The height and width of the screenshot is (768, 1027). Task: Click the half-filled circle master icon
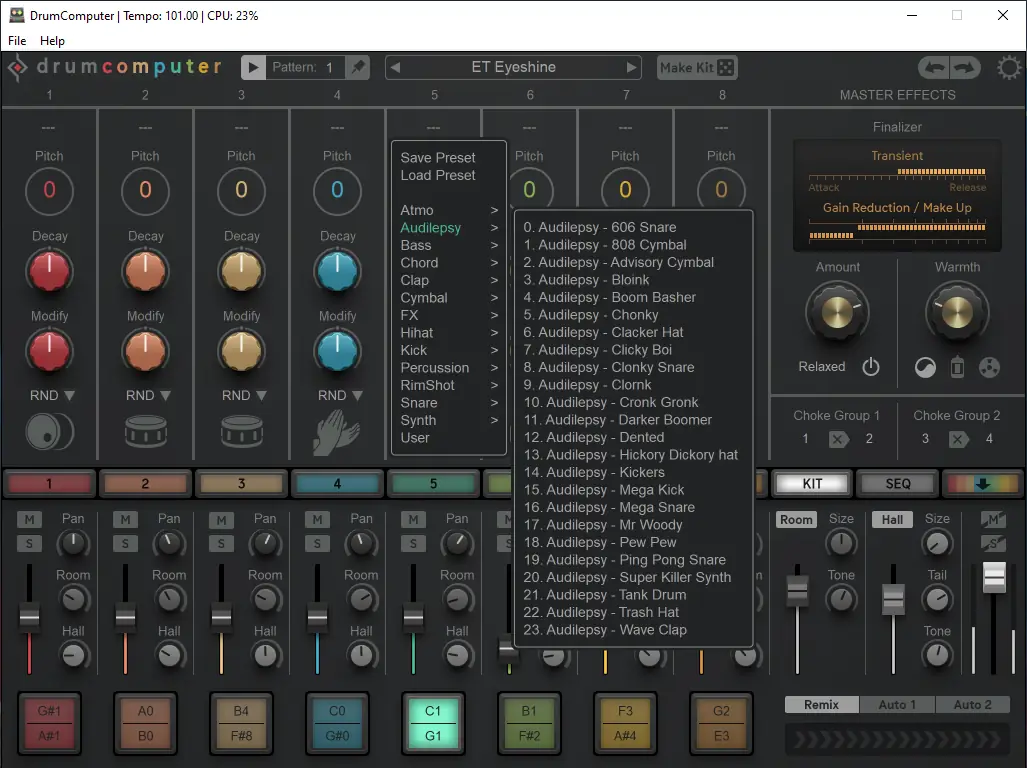pyautogui.click(x=925, y=367)
